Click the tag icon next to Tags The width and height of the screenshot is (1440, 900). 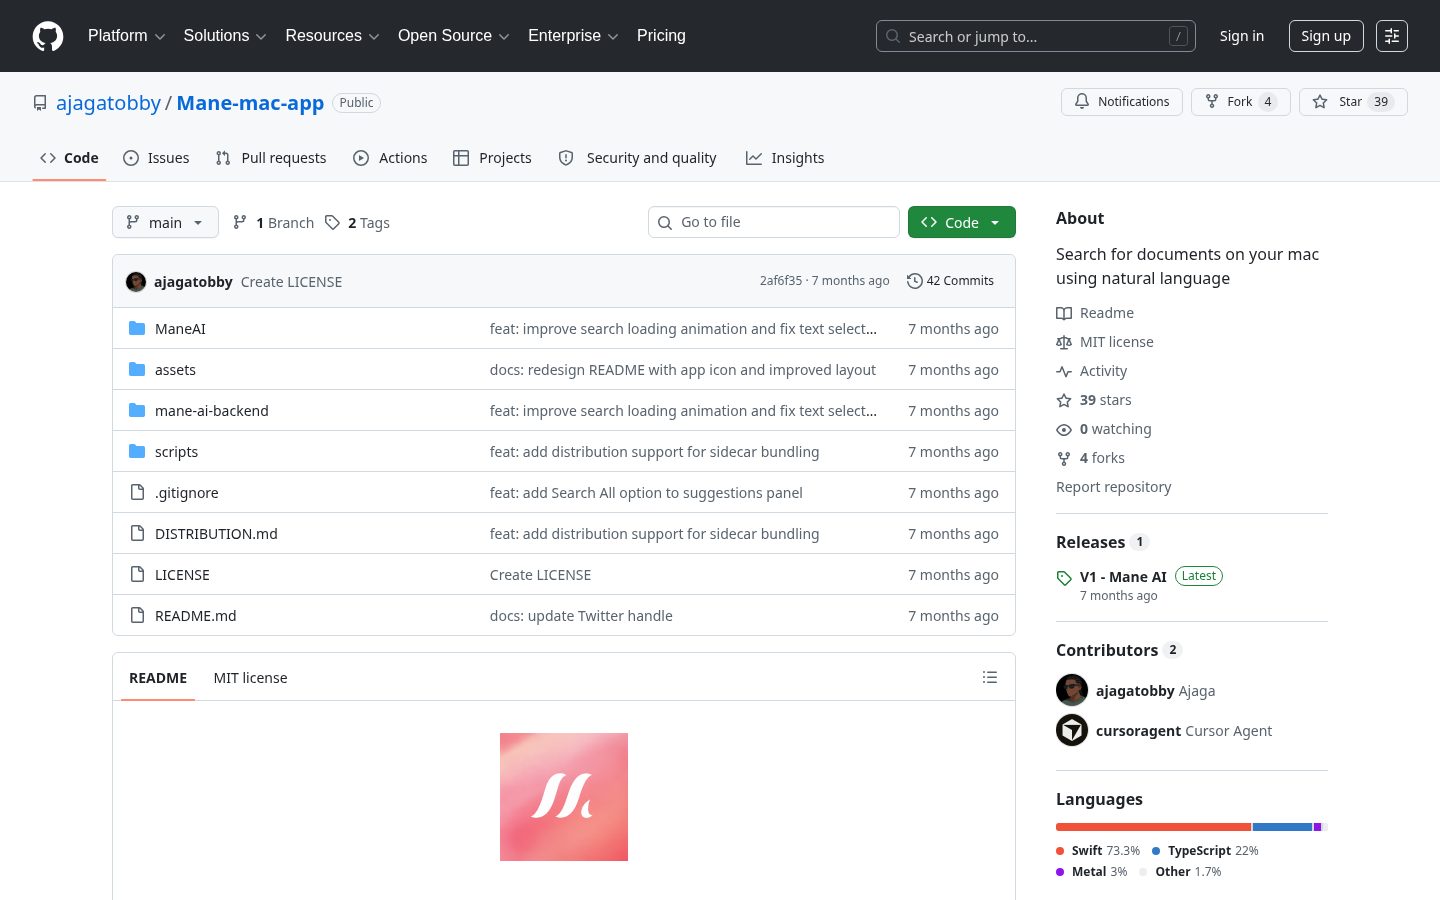tap(333, 222)
